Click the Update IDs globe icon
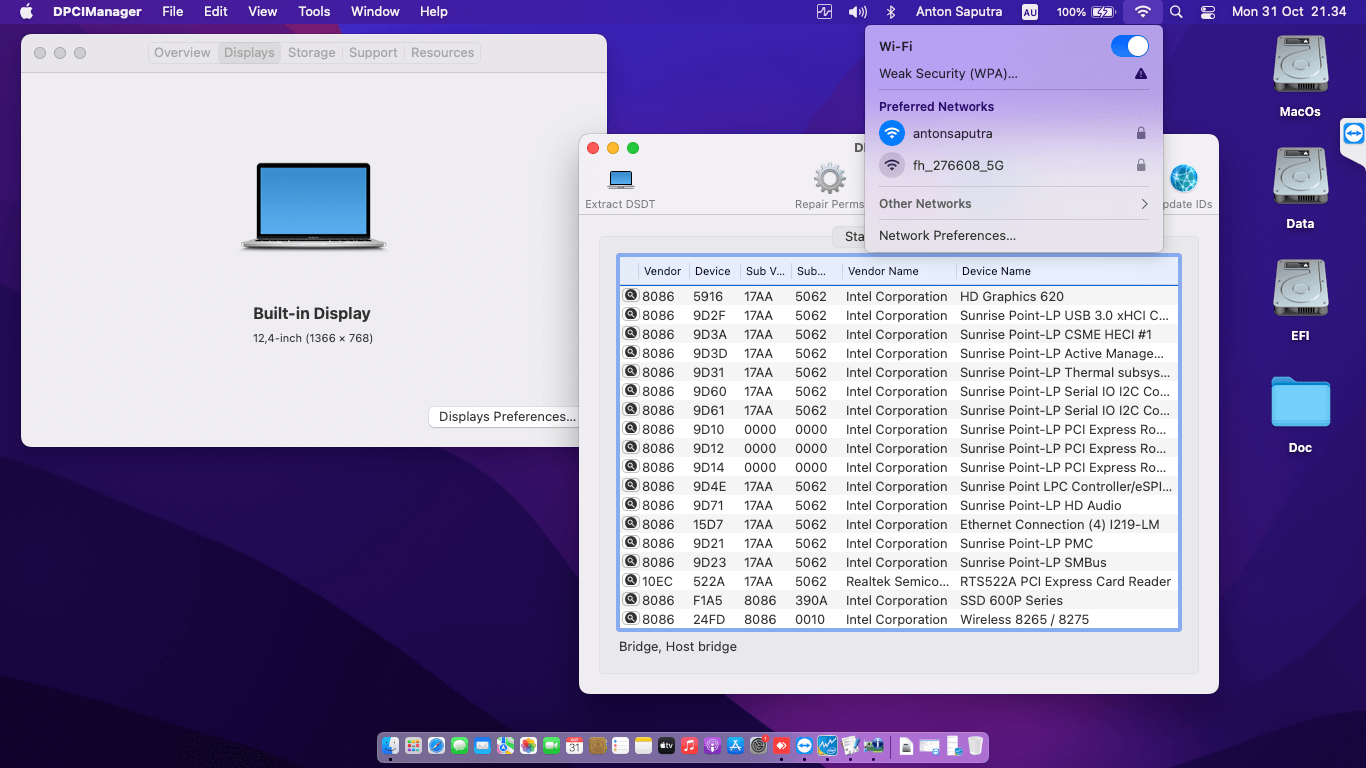1366x768 pixels. click(x=1184, y=180)
